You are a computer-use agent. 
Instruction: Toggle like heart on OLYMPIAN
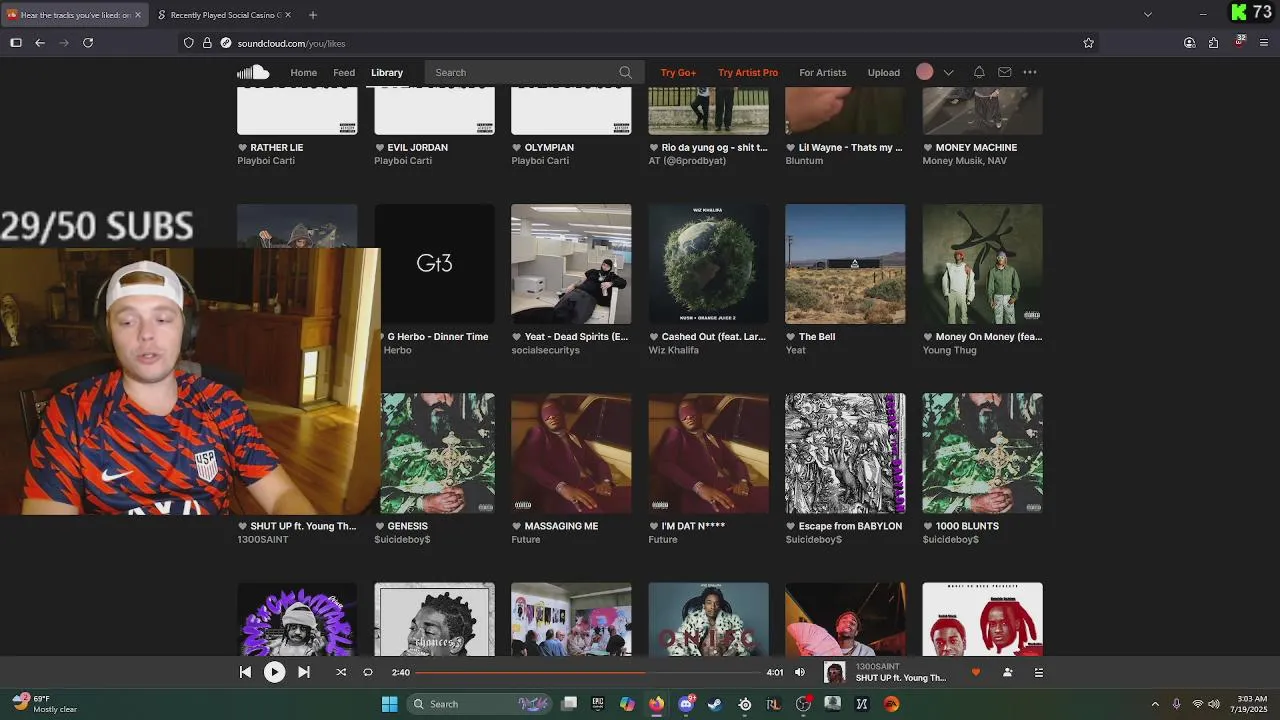516,148
